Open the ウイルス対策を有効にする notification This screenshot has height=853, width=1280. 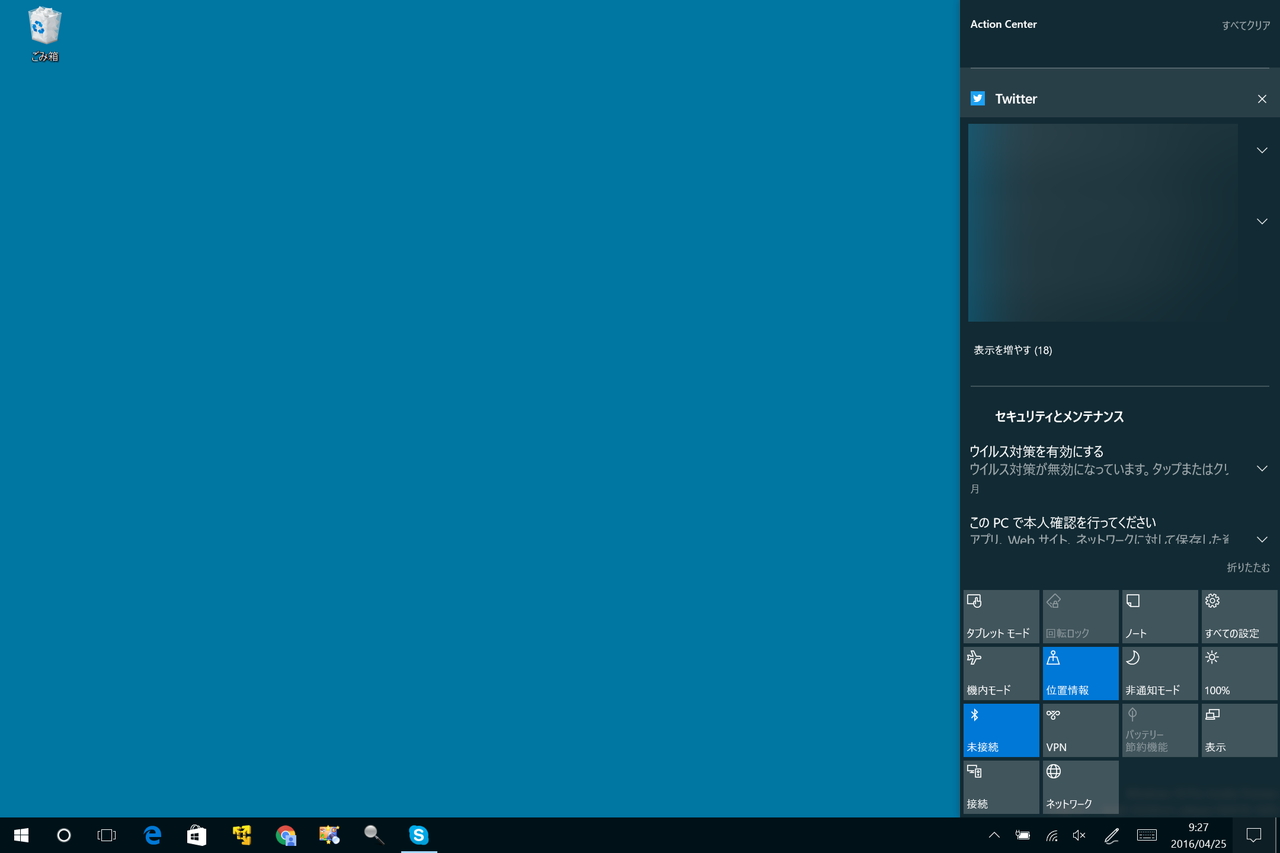(x=1100, y=469)
